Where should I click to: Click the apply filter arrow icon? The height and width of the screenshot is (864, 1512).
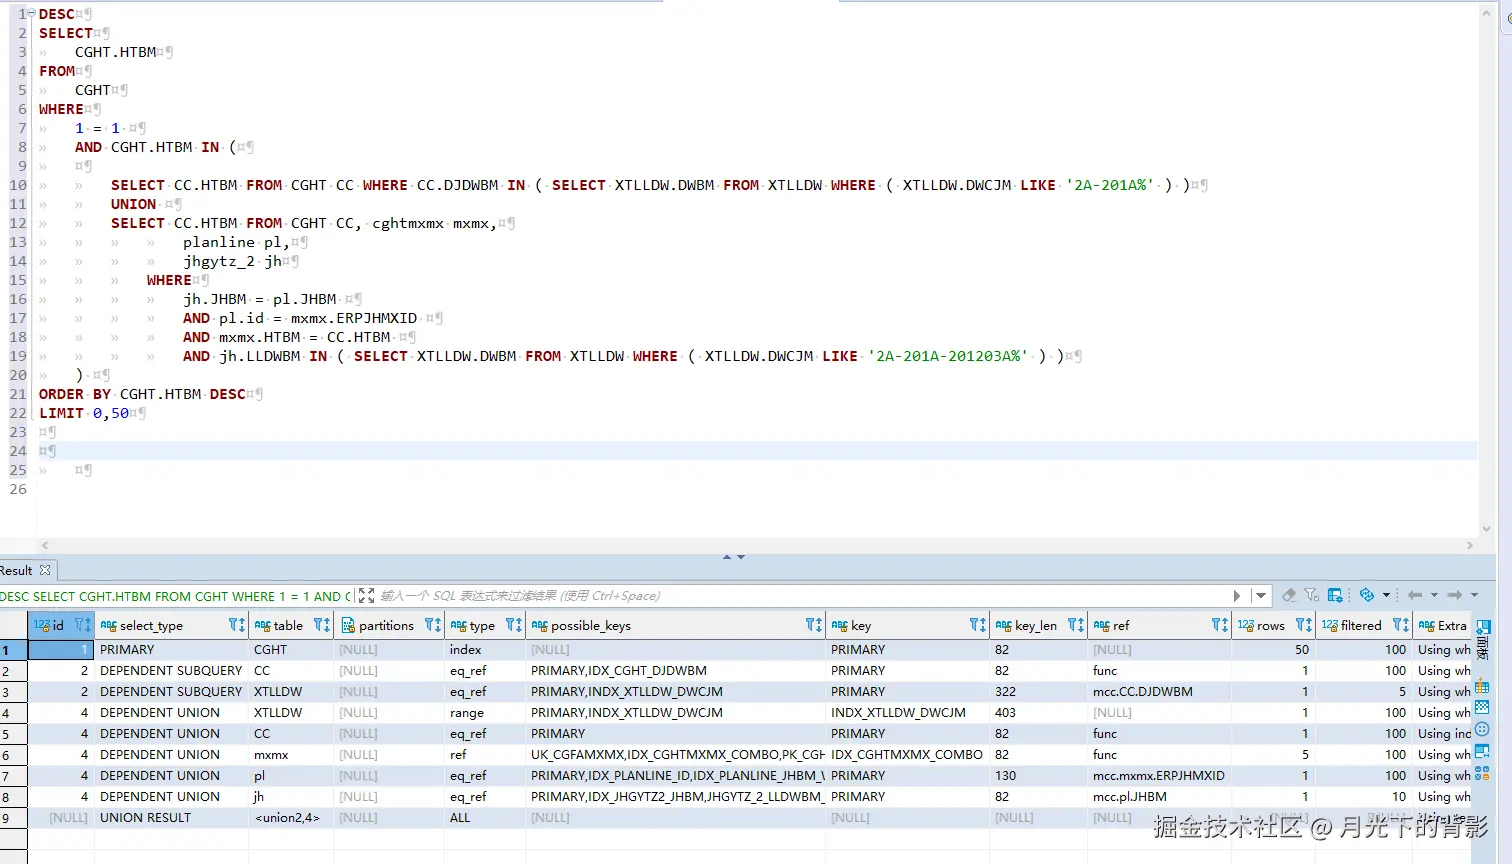[x=1238, y=595]
